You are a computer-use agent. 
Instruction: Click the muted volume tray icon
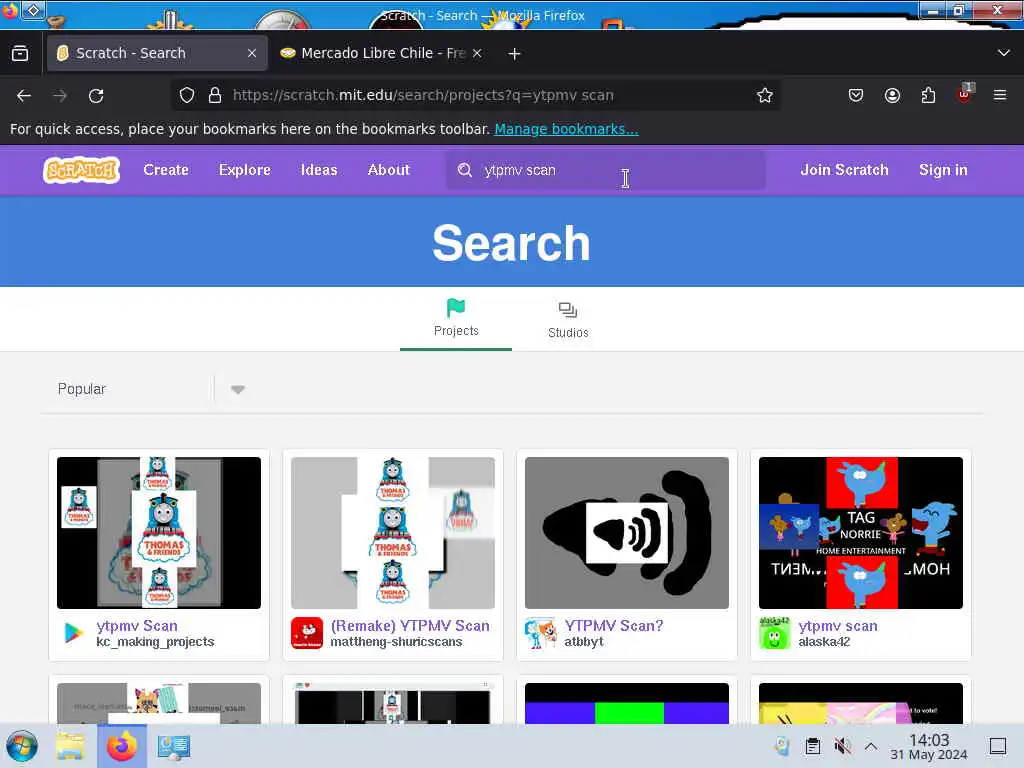click(x=842, y=746)
